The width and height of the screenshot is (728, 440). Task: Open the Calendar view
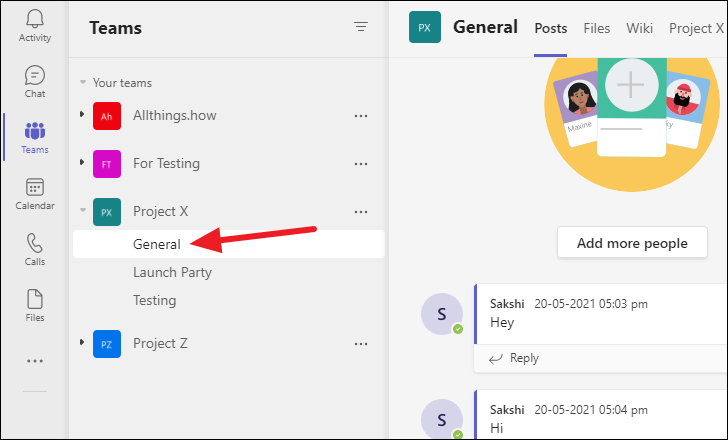click(x=35, y=194)
